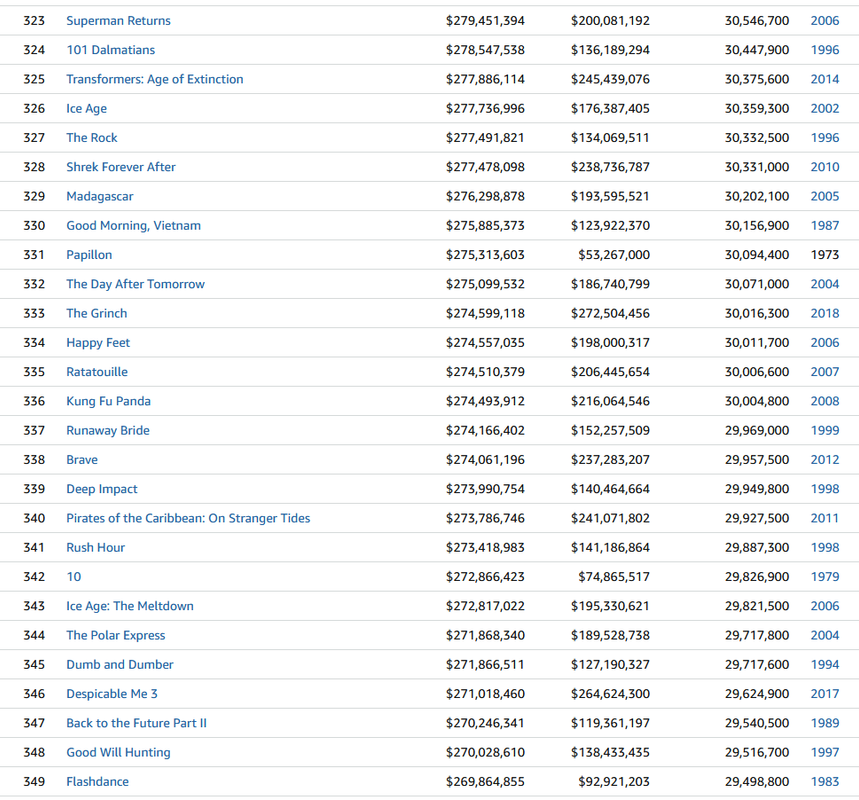This screenshot has width=859, height=800.
Task: Open the Despicable Me 3 link
Action: coord(112,694)
